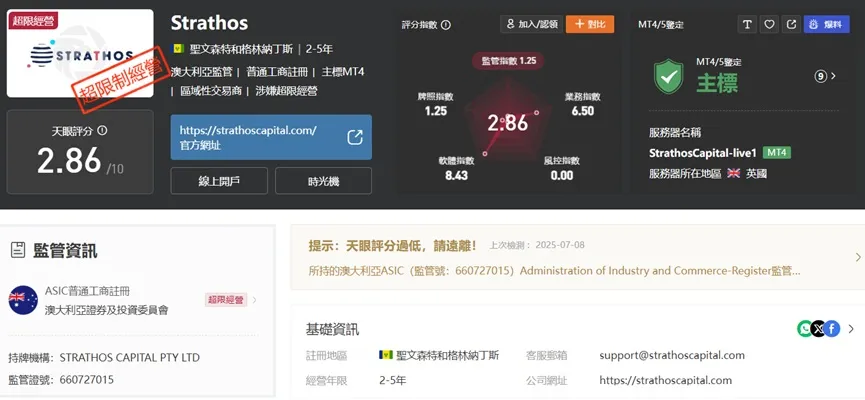Image resolution: width=865 pixels, height=400 pixels.
Task: Click the 涉嫌超限經營 tag
Action: pyautogui.click(x=287, y=91)
